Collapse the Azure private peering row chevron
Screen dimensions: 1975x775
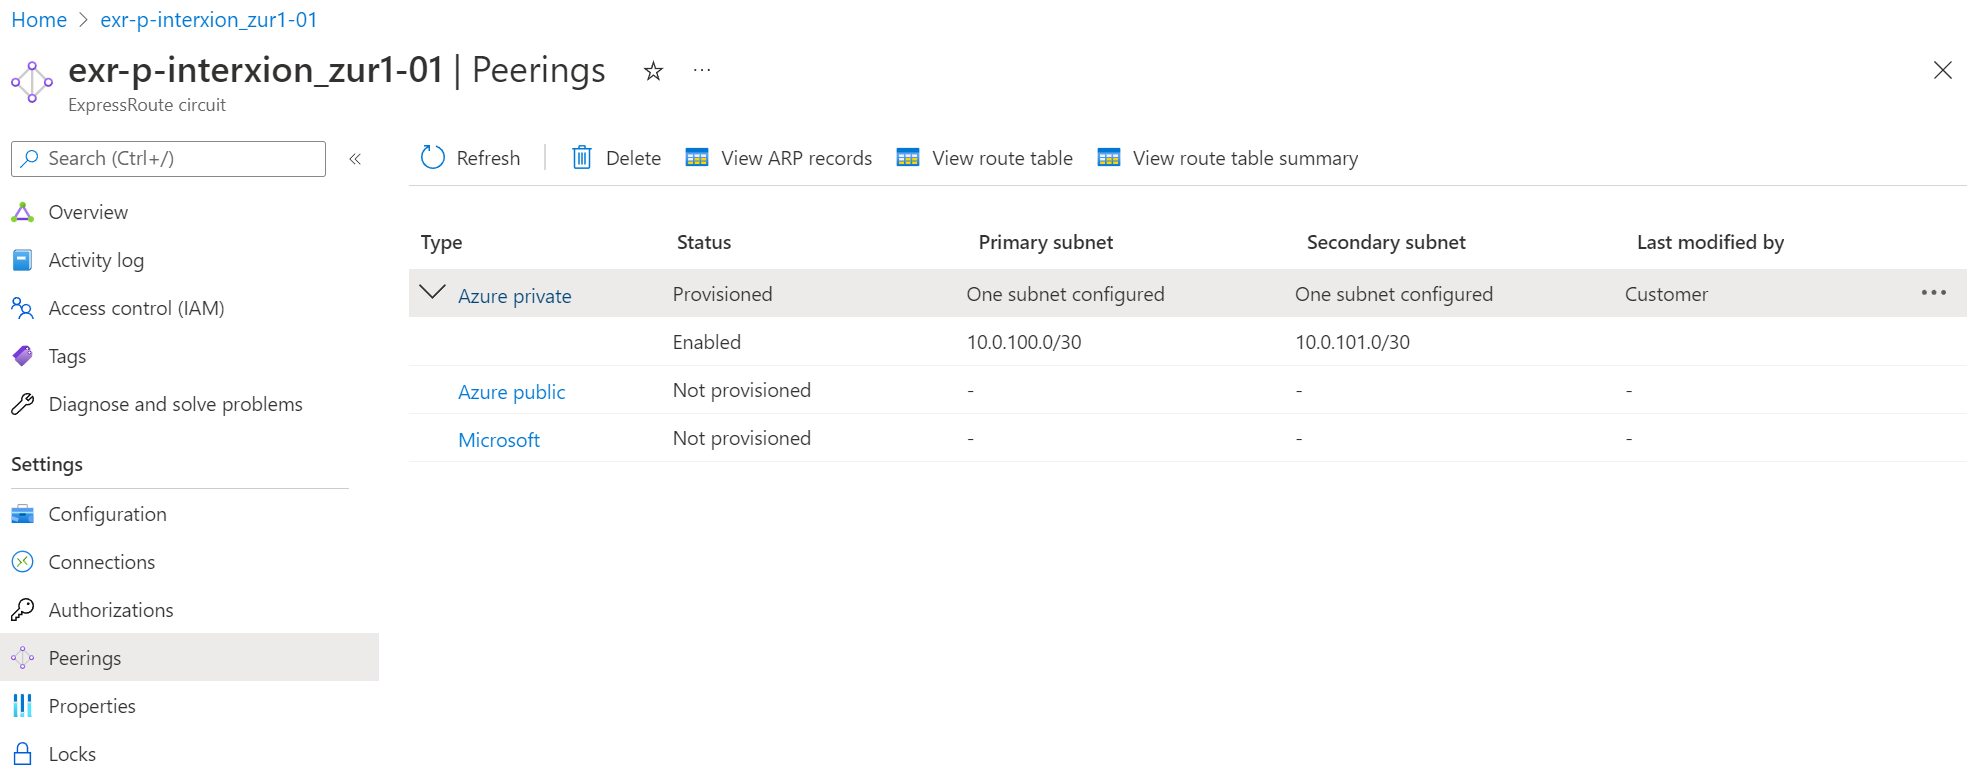[x=432, y=292]
